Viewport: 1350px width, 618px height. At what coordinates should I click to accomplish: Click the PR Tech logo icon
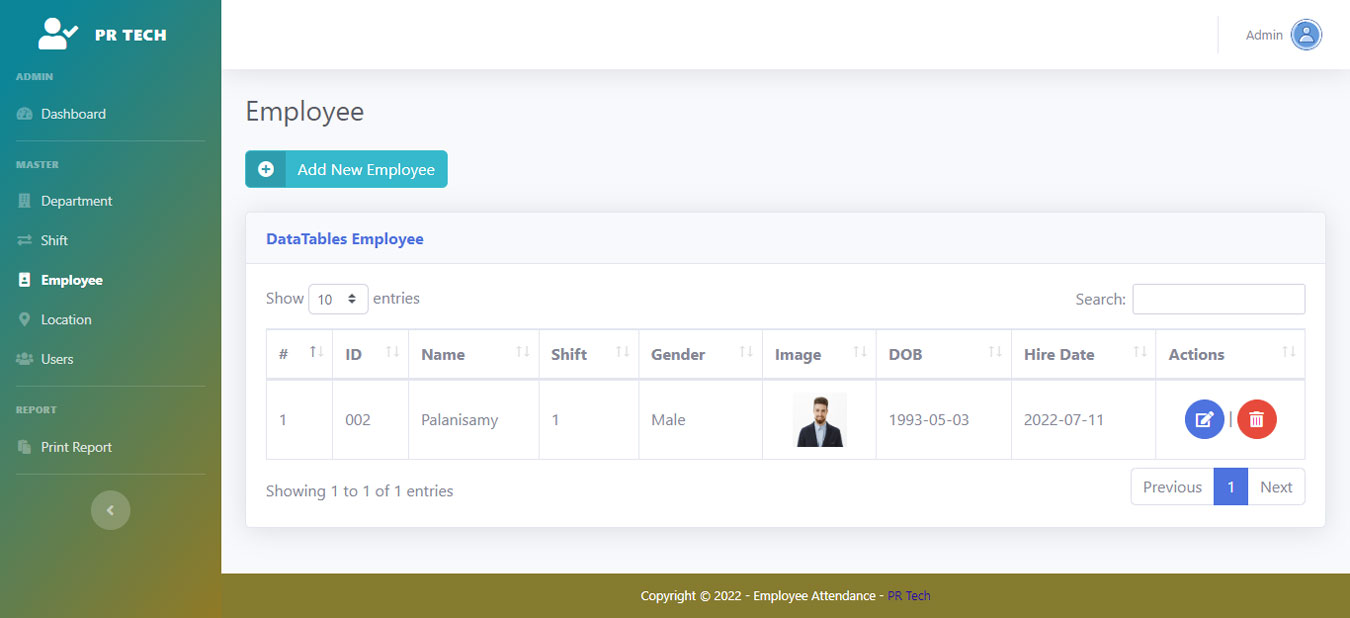click(x=57, y=34)
